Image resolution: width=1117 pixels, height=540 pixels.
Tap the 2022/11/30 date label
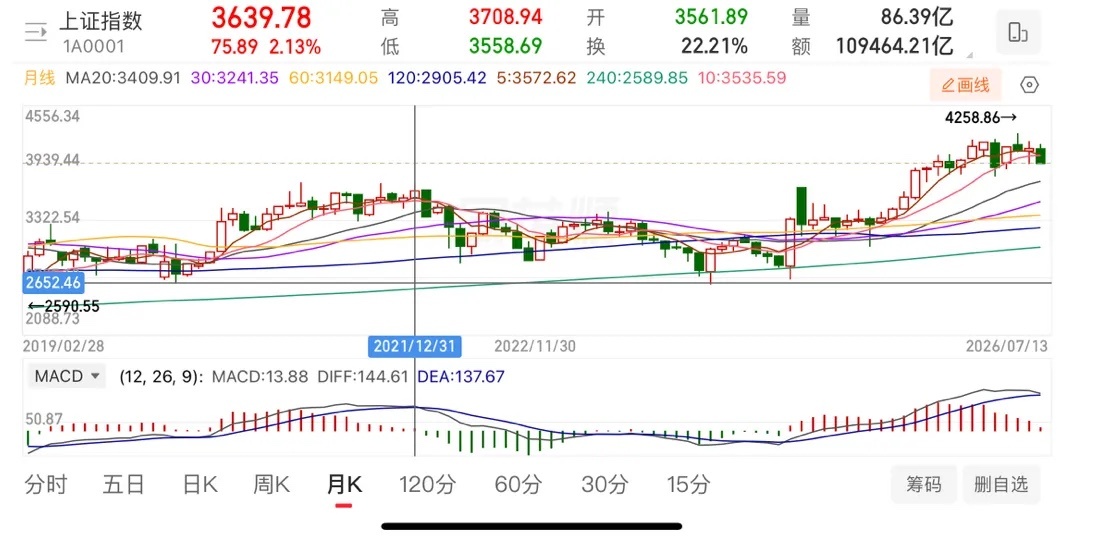535,347
